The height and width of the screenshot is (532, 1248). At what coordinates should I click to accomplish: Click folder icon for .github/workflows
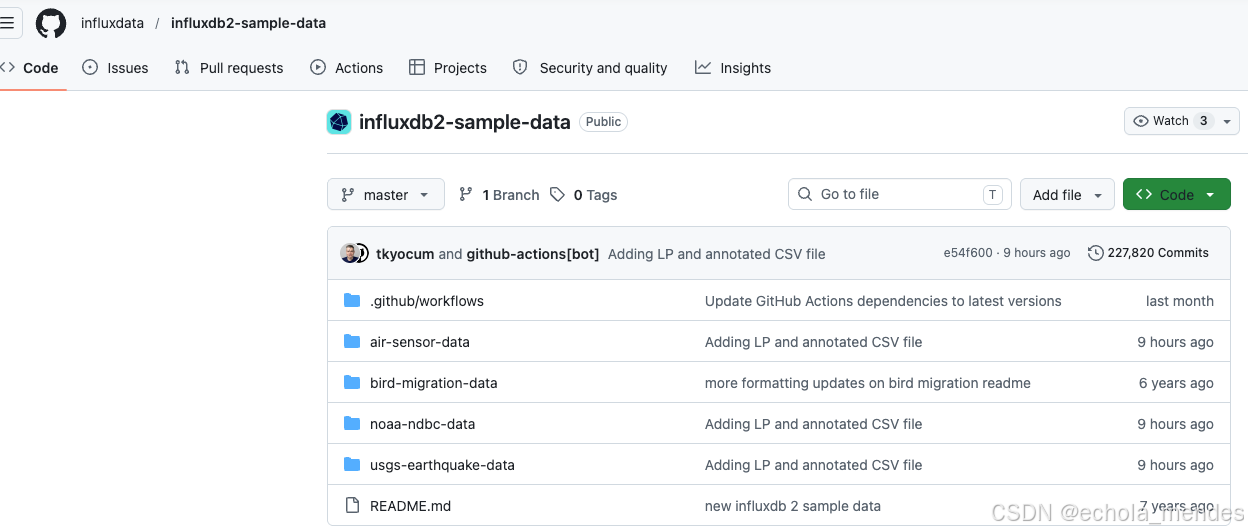click(352, 301)
